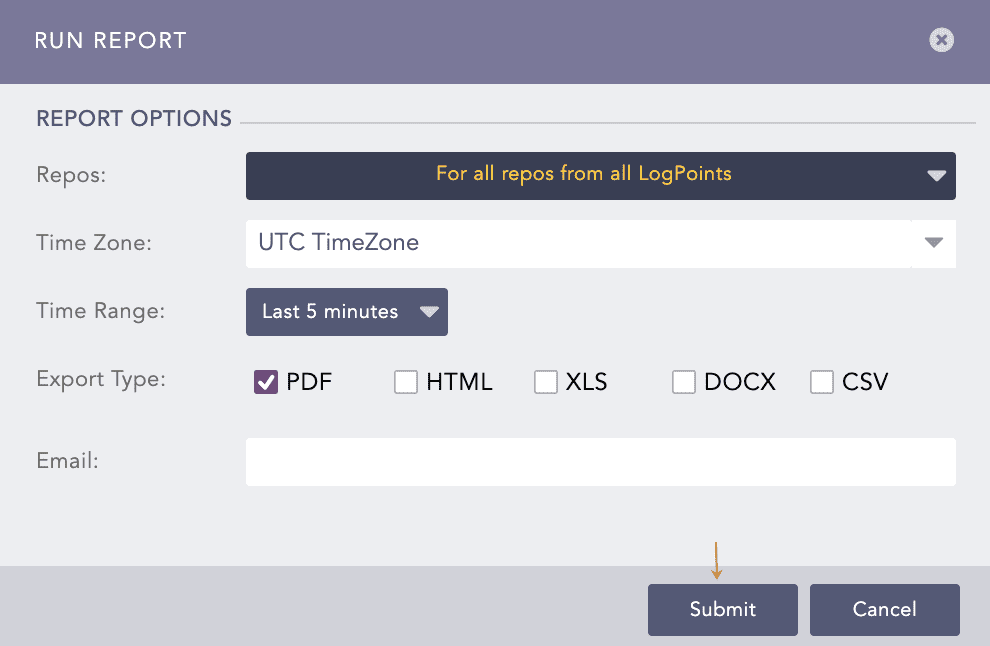Open the repos selector showing all LogPoints
990x646 pixels.
coord(600,175)
